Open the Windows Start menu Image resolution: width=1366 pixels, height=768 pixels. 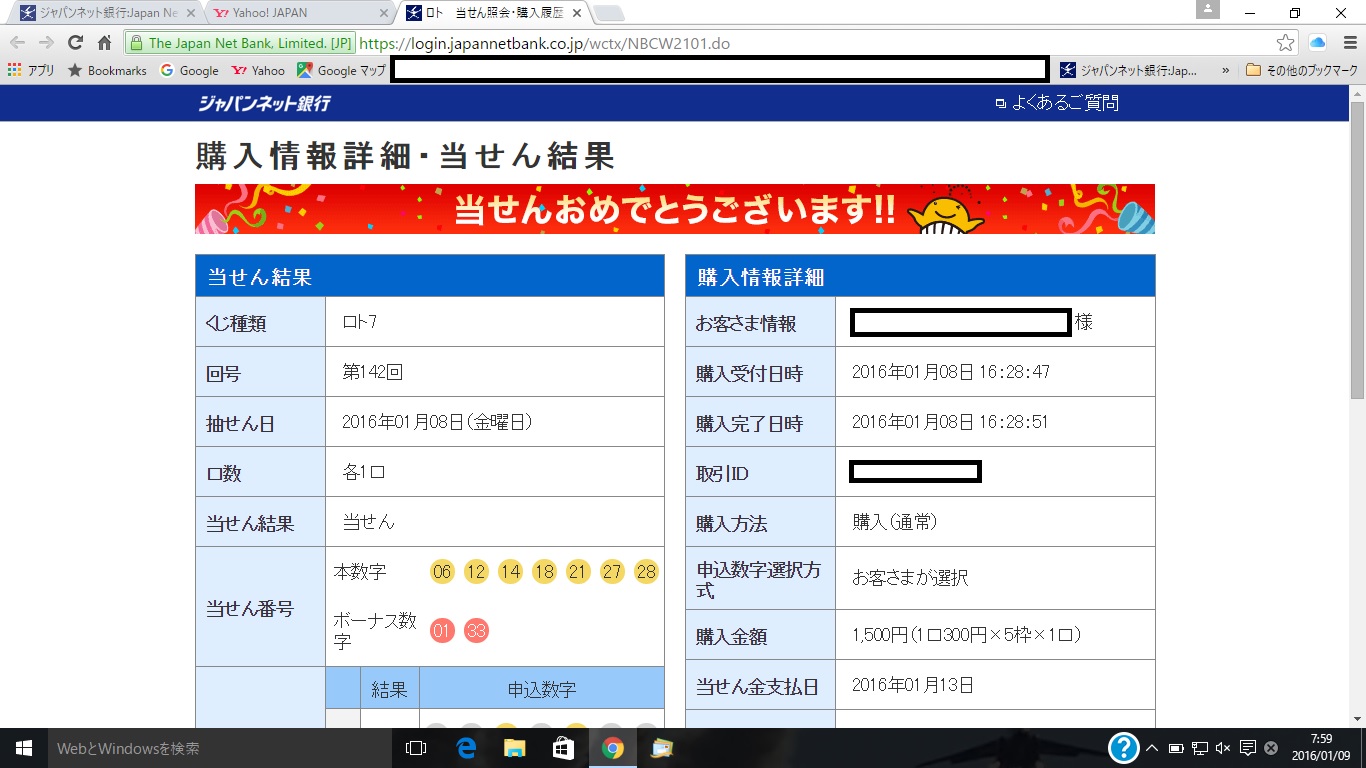(x=24, y=748)
